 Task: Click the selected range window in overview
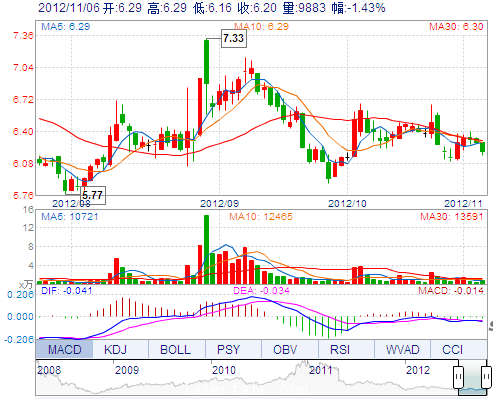473,377
